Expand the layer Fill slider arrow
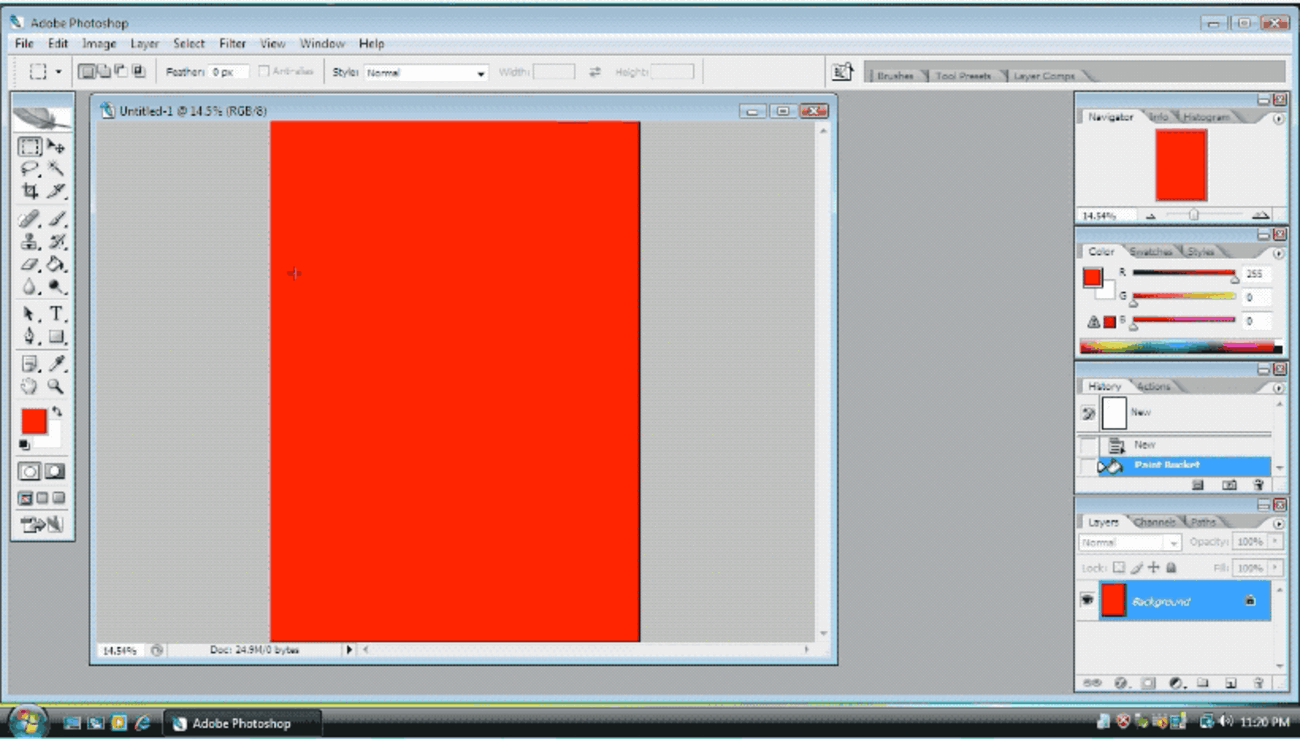 pos(1274,568)
